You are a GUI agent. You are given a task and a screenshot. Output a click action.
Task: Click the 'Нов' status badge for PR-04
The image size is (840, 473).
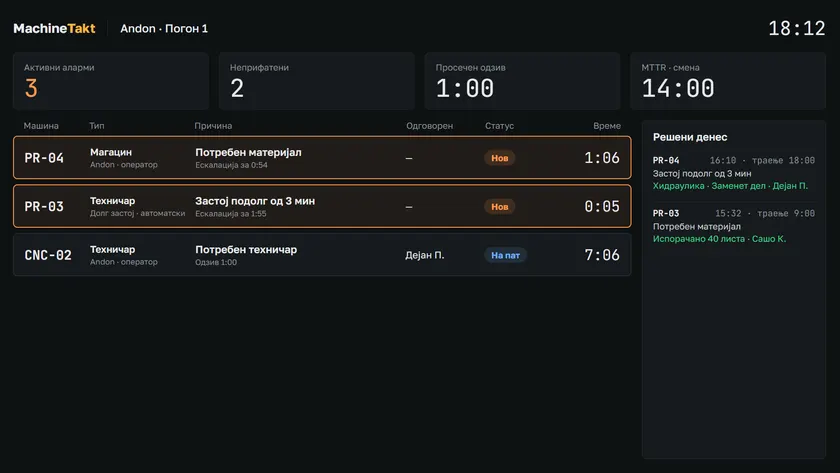[499, 158]
